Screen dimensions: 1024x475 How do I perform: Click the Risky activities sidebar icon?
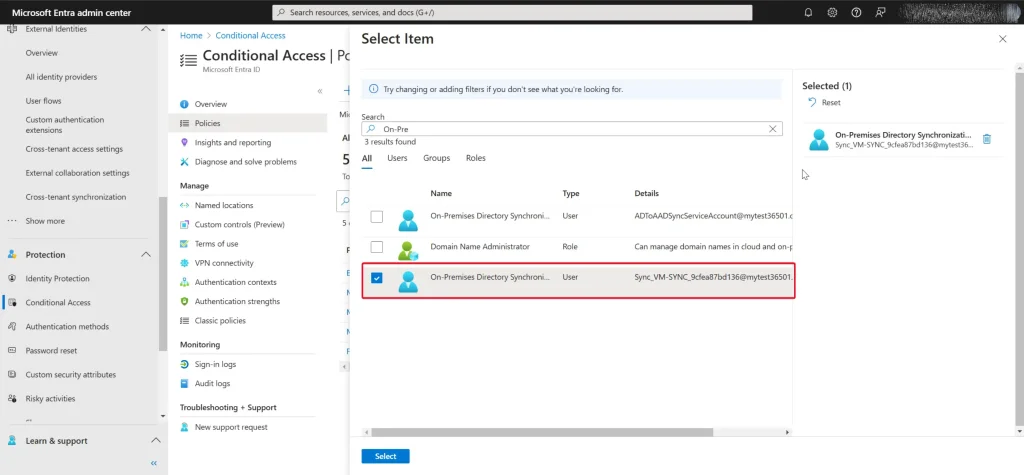pyautogui.click(x=12, y=399)
